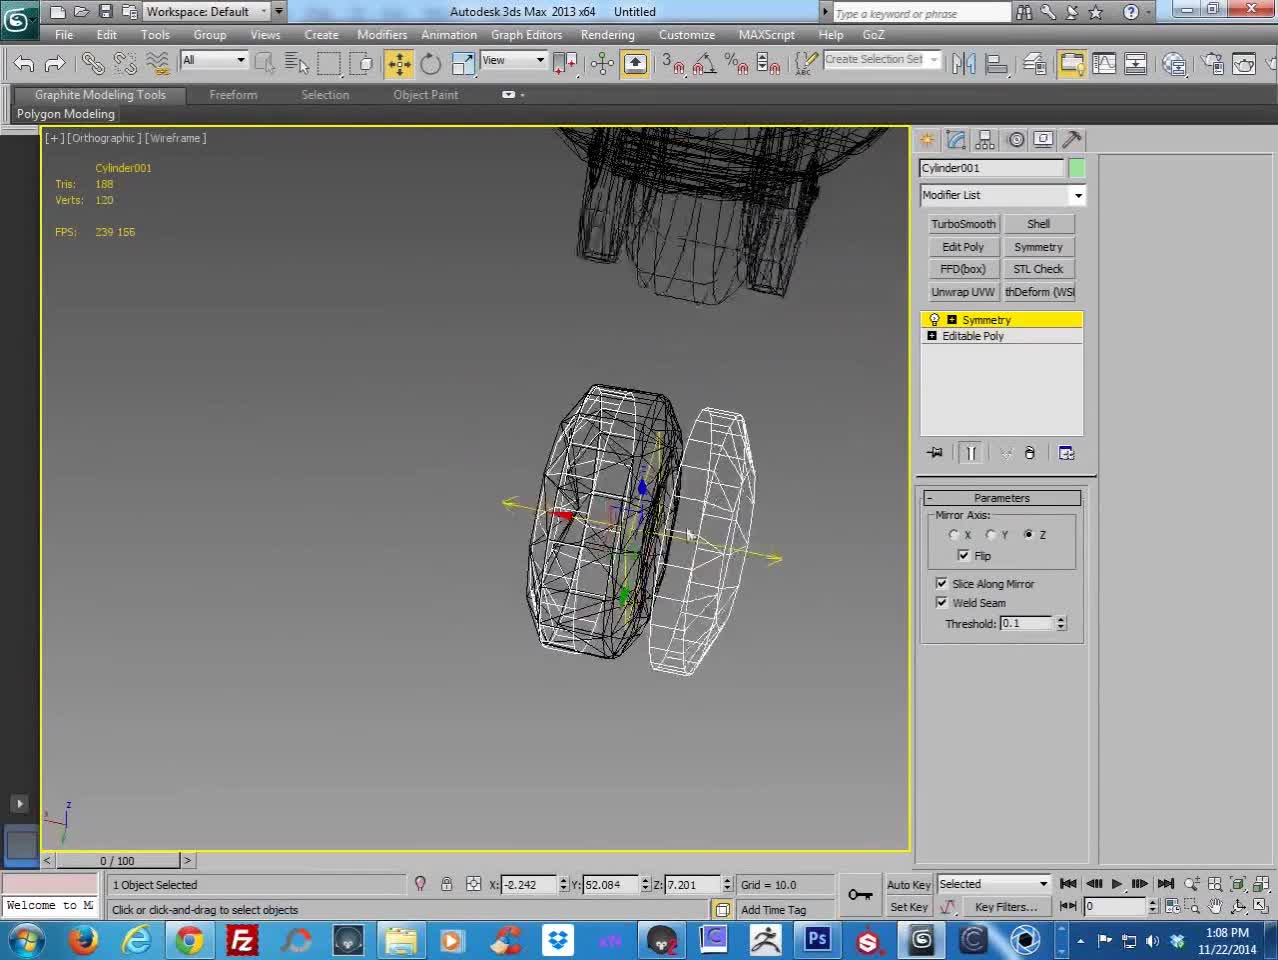This screenshot has width=1278, height=960.
Task: Click the Pin Stack icon
Action: point(935,453)
